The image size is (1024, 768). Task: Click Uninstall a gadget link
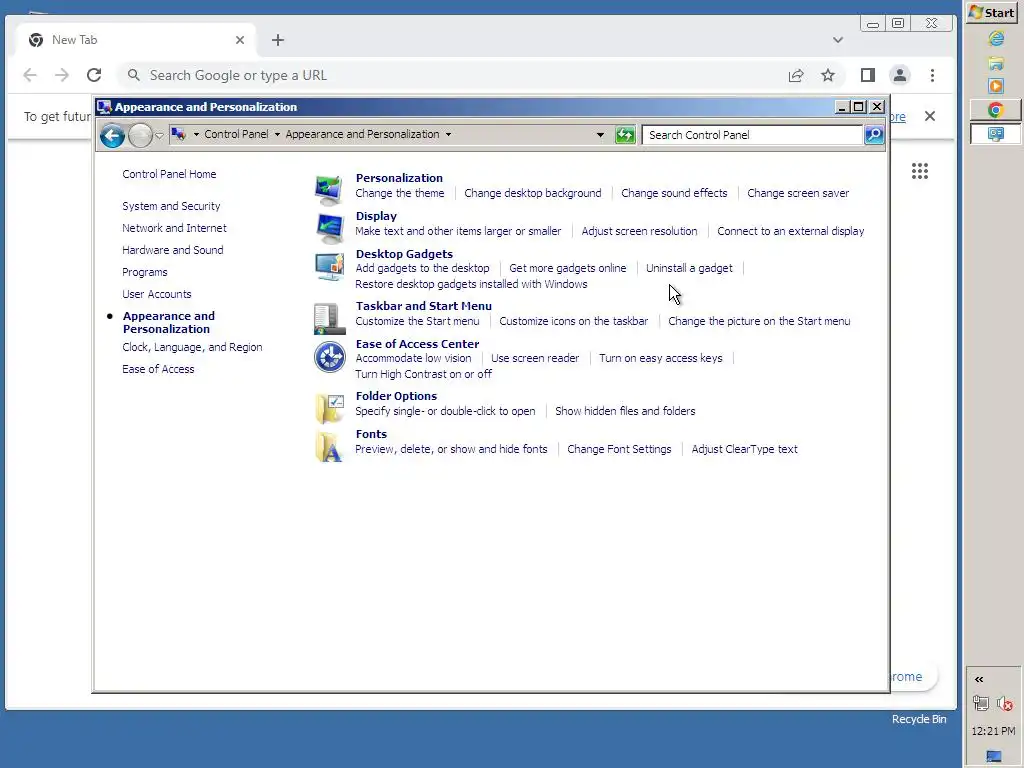(689, 268)
